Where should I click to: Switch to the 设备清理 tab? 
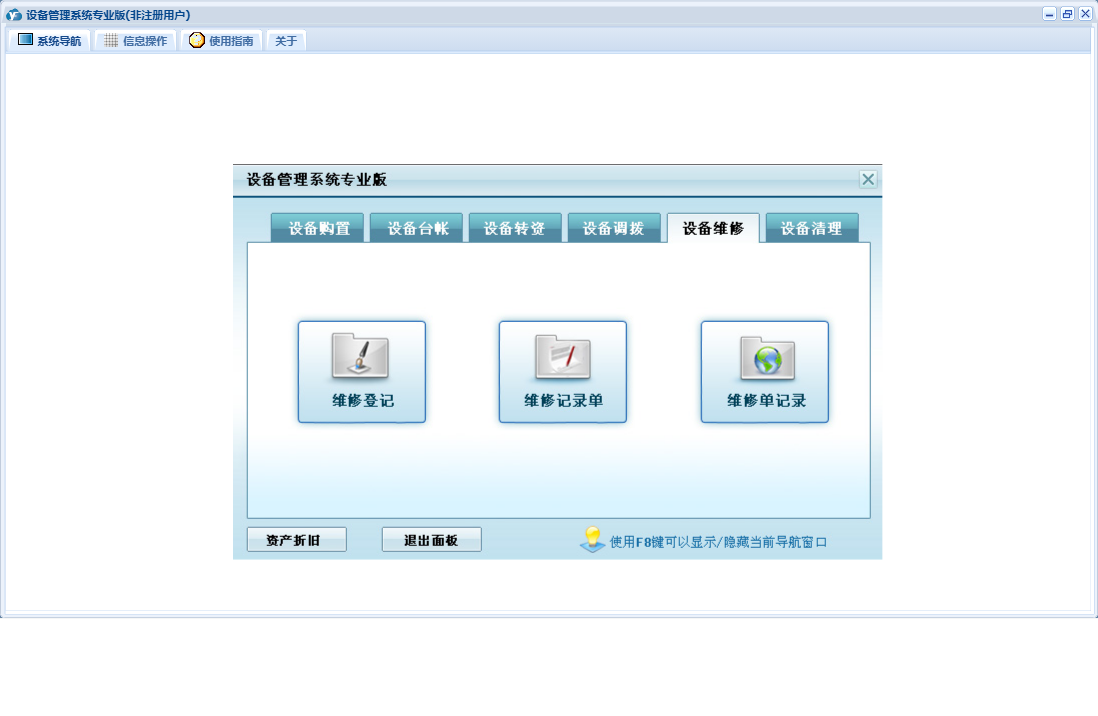812,228
